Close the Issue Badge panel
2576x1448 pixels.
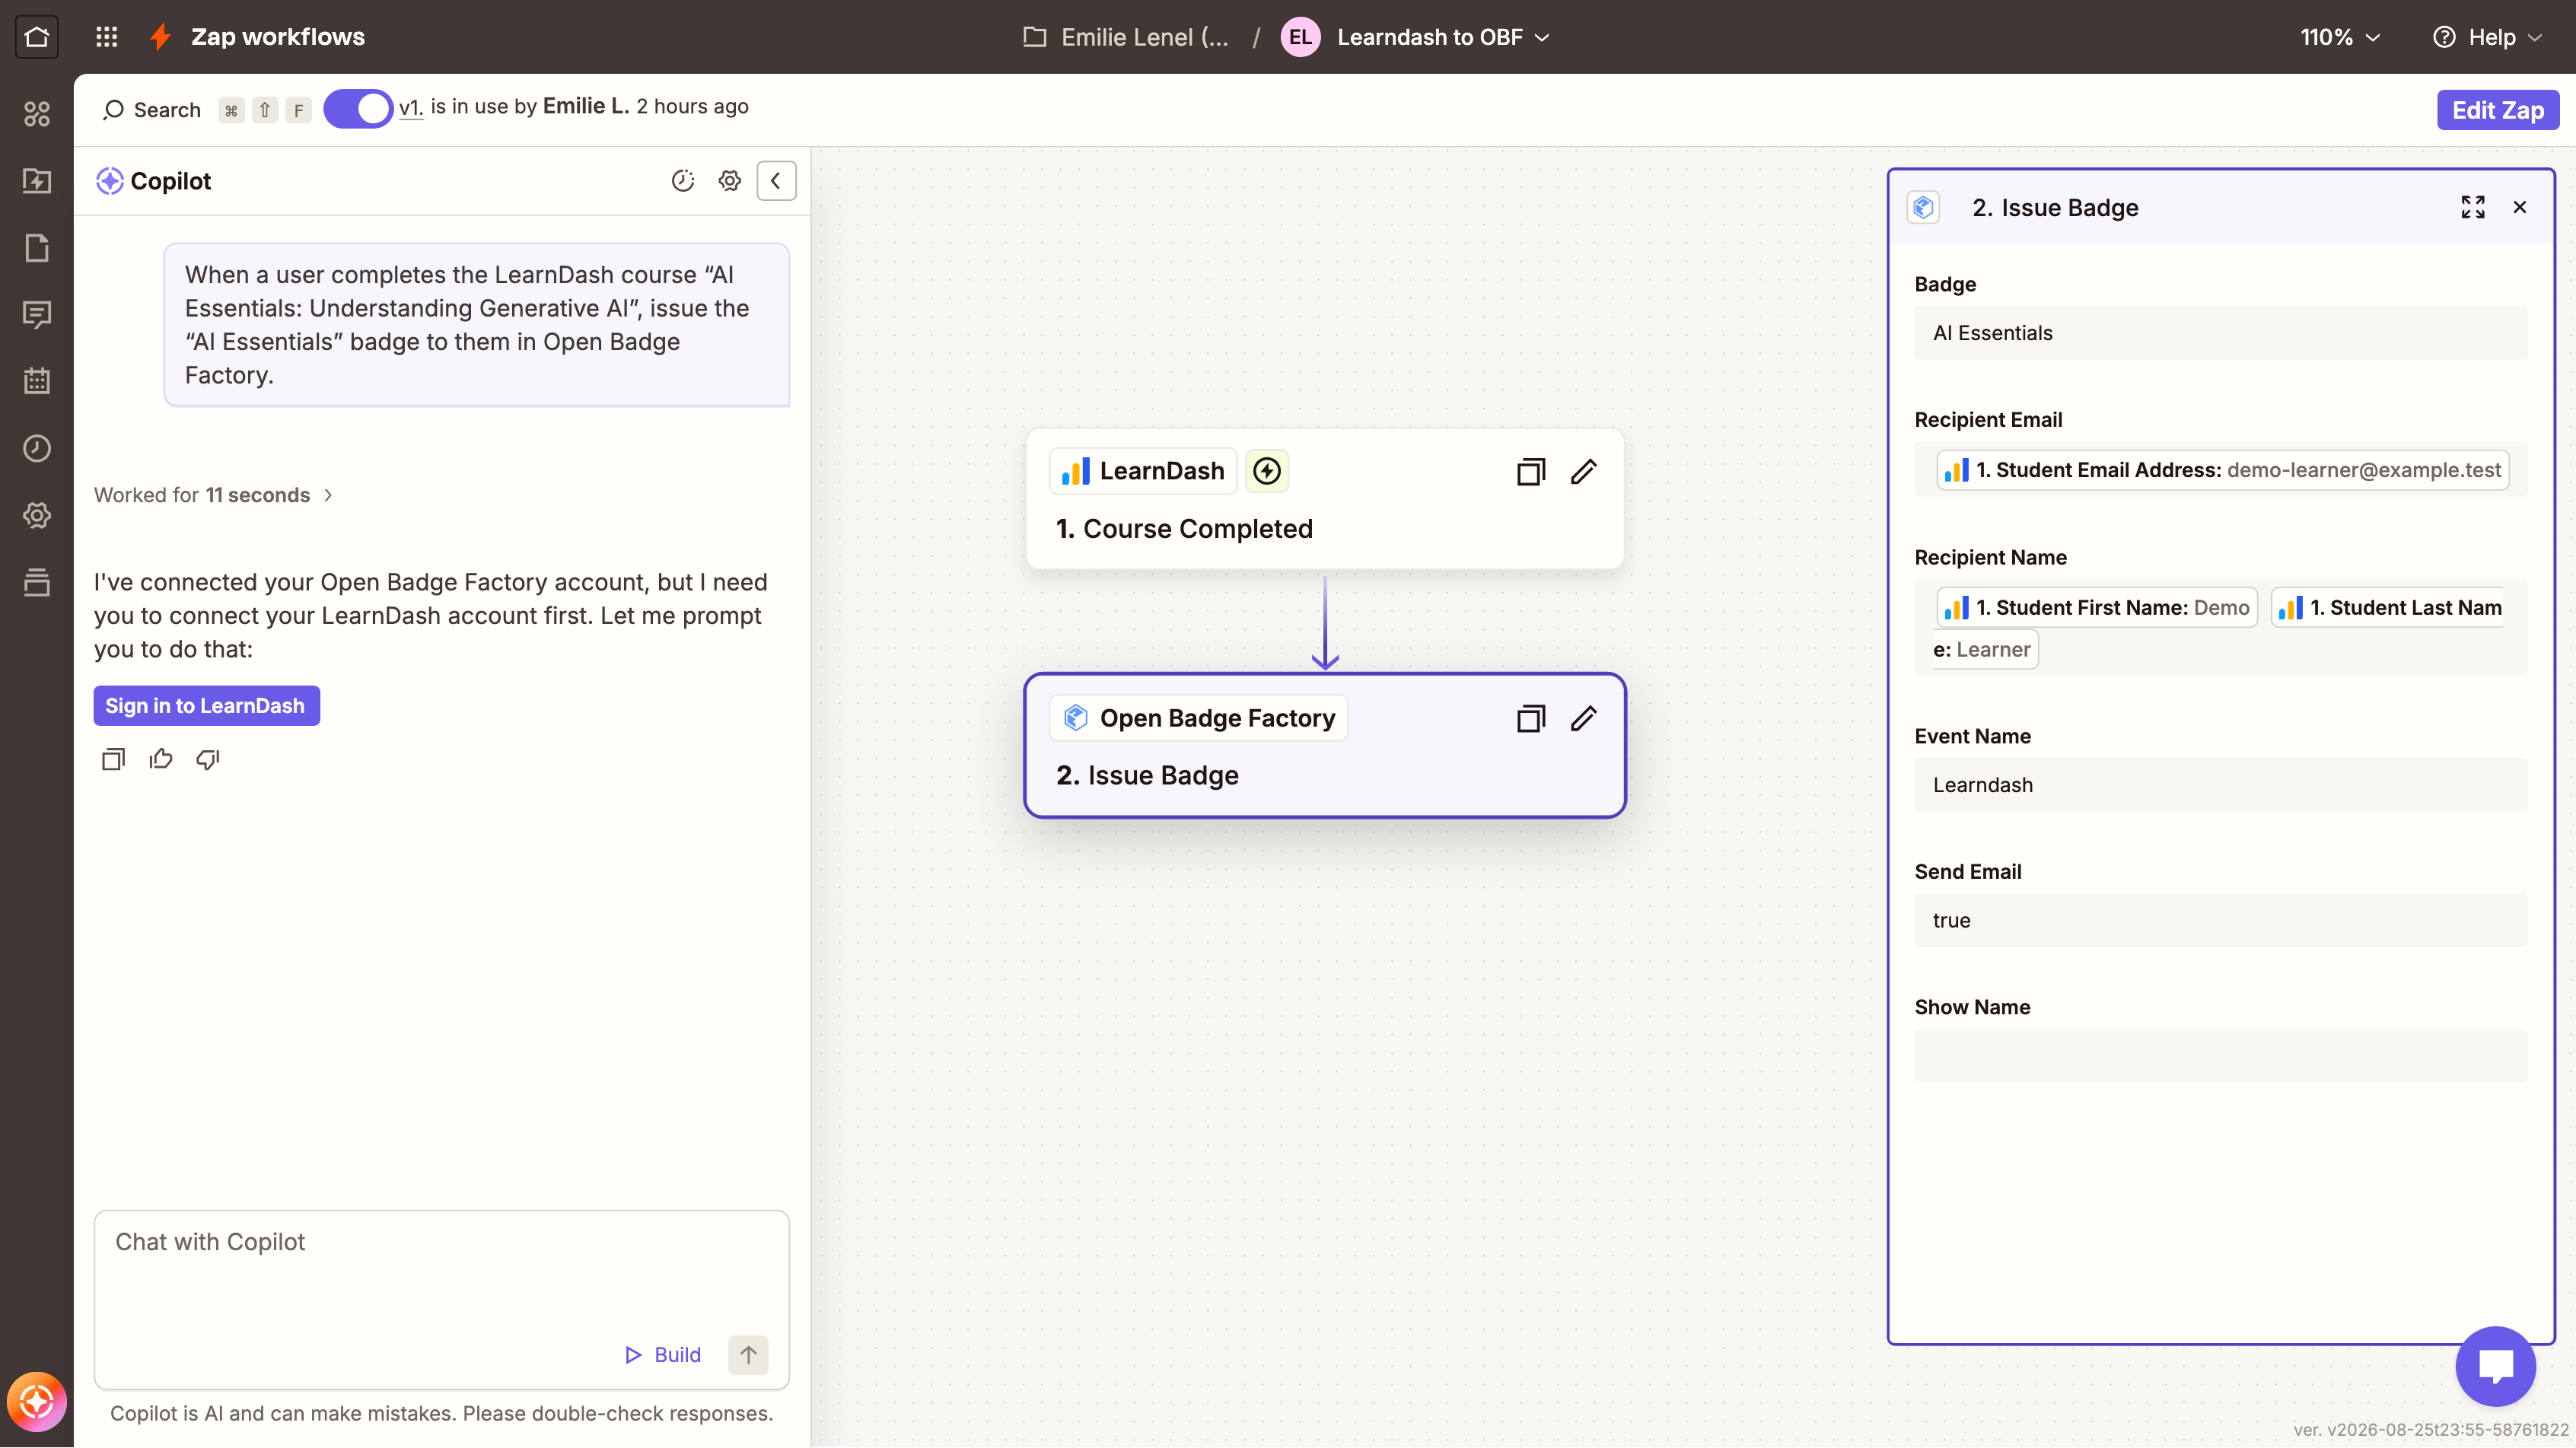pos(2520,207)
